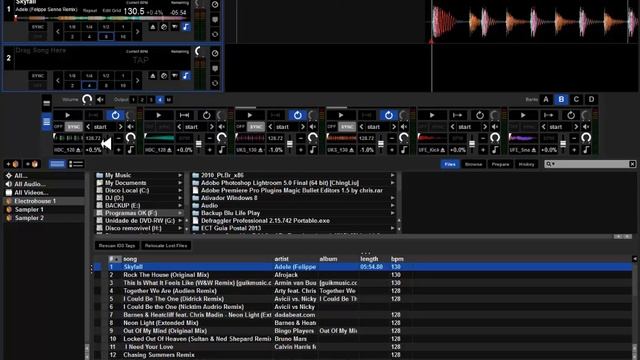Next cue 'start' arrow on first sample slot
The image size is (640, 360).
click(120, 127)
